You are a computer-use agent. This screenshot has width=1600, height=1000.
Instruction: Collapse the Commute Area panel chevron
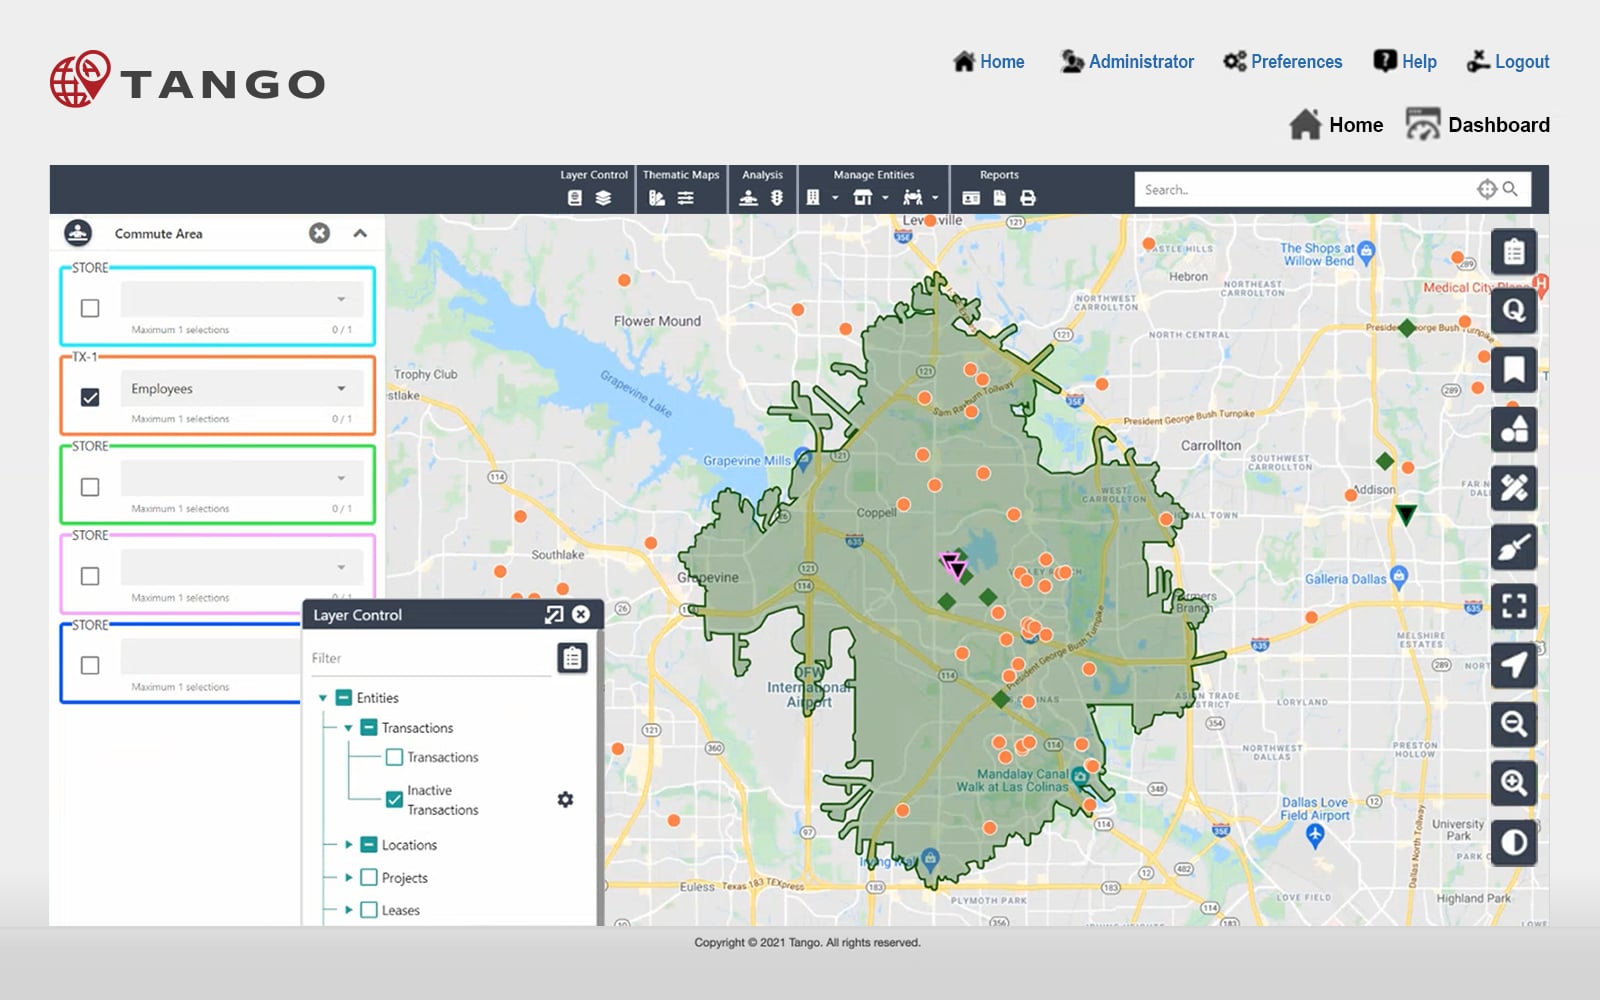(360, 233)
